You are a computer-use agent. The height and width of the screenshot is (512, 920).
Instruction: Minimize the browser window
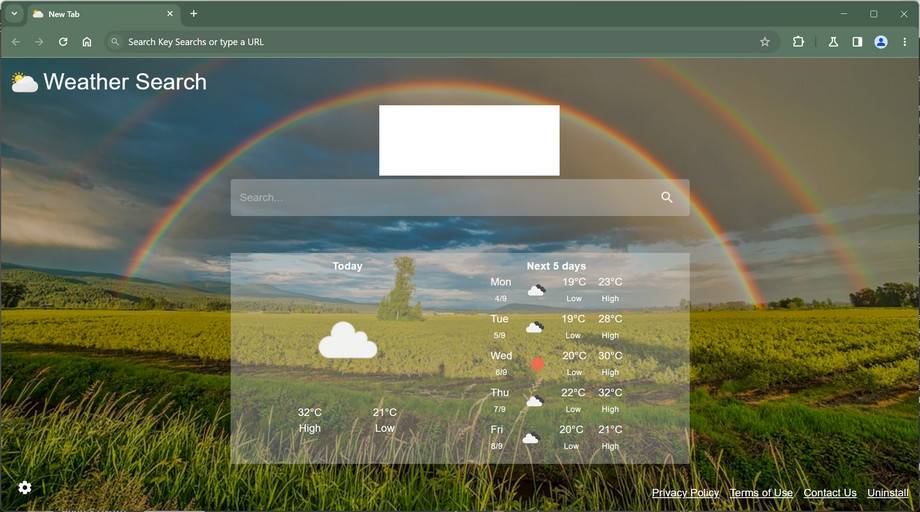point(844,13)
